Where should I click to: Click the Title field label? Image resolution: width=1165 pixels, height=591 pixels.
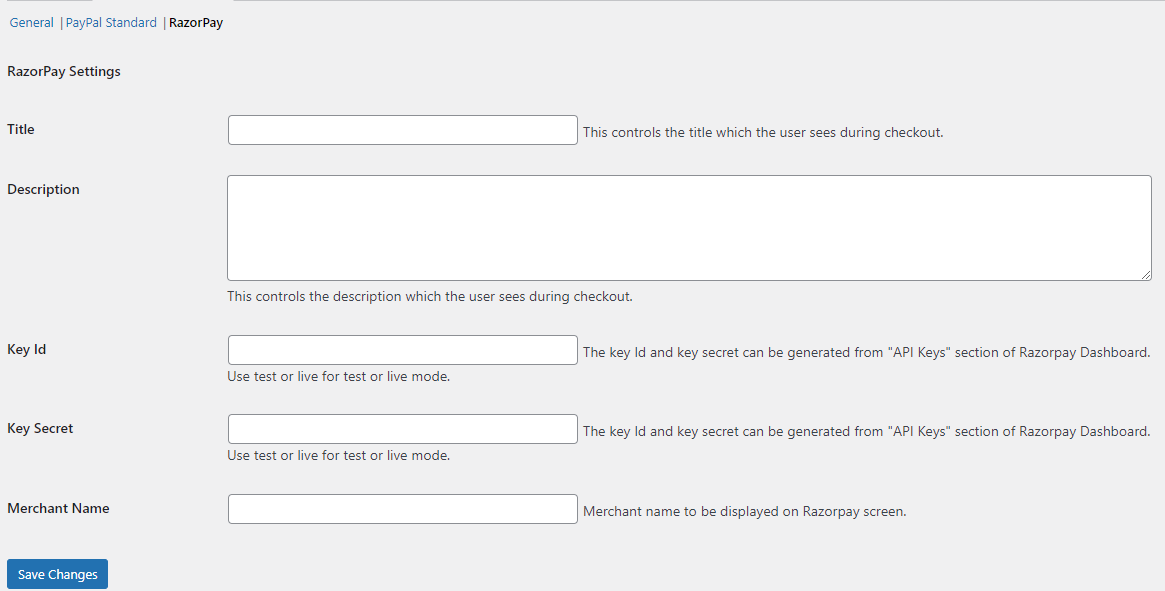click(21, 129)
